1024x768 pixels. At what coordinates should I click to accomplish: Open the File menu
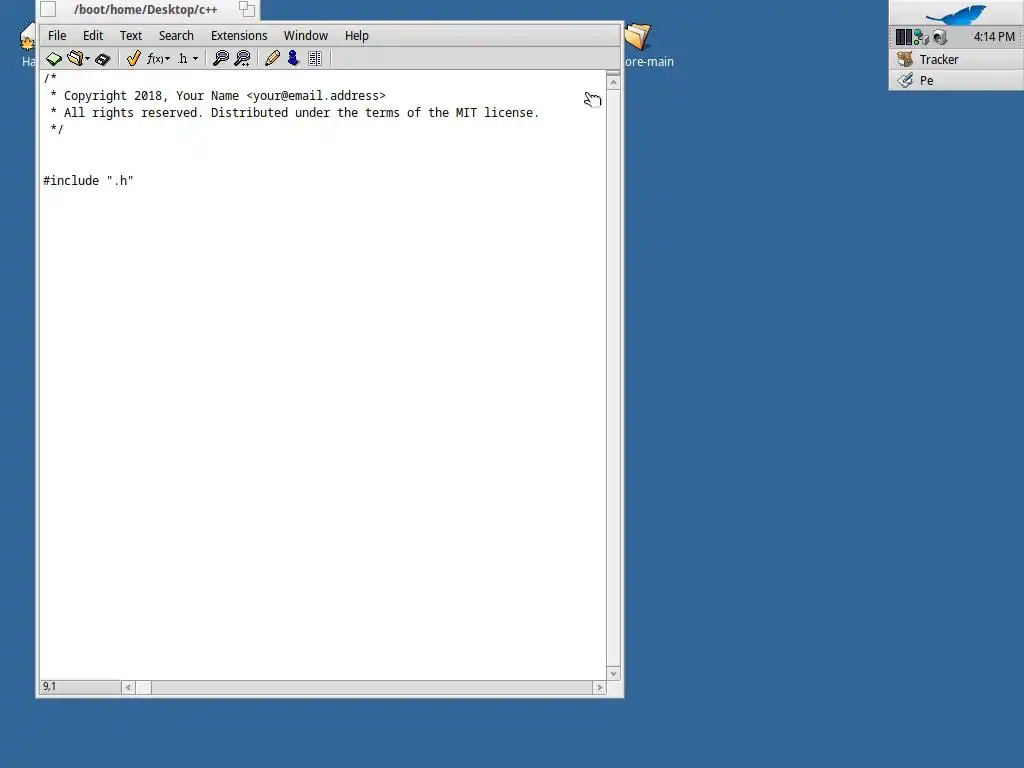click(57, 35)
